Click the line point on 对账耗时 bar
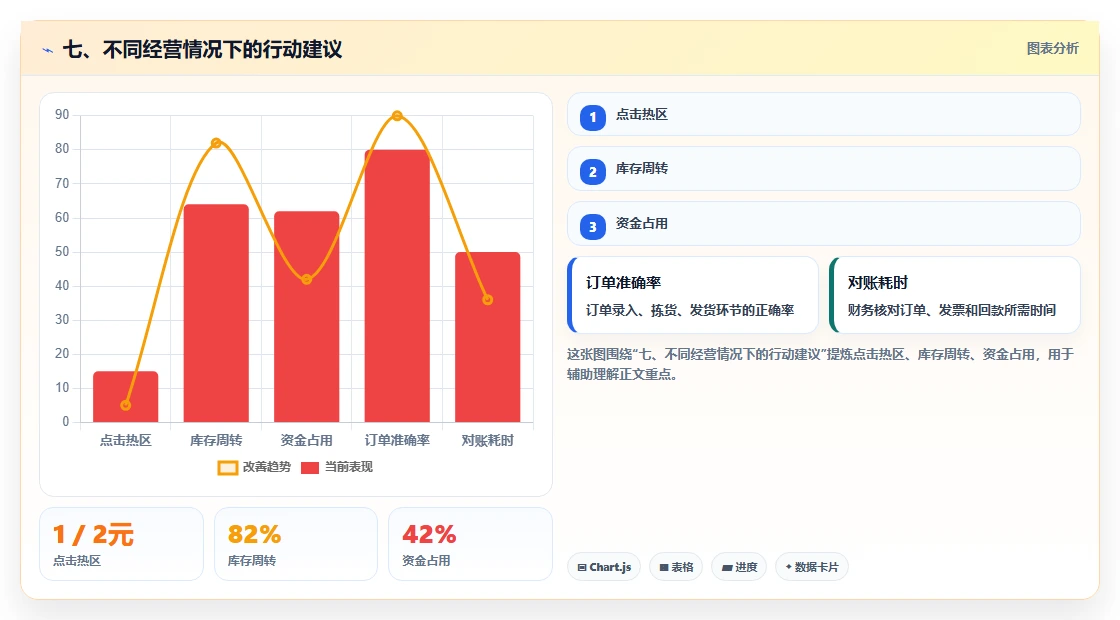This screenshot has width=1120, height=620. pyautogui.click(x=488, y=300)
